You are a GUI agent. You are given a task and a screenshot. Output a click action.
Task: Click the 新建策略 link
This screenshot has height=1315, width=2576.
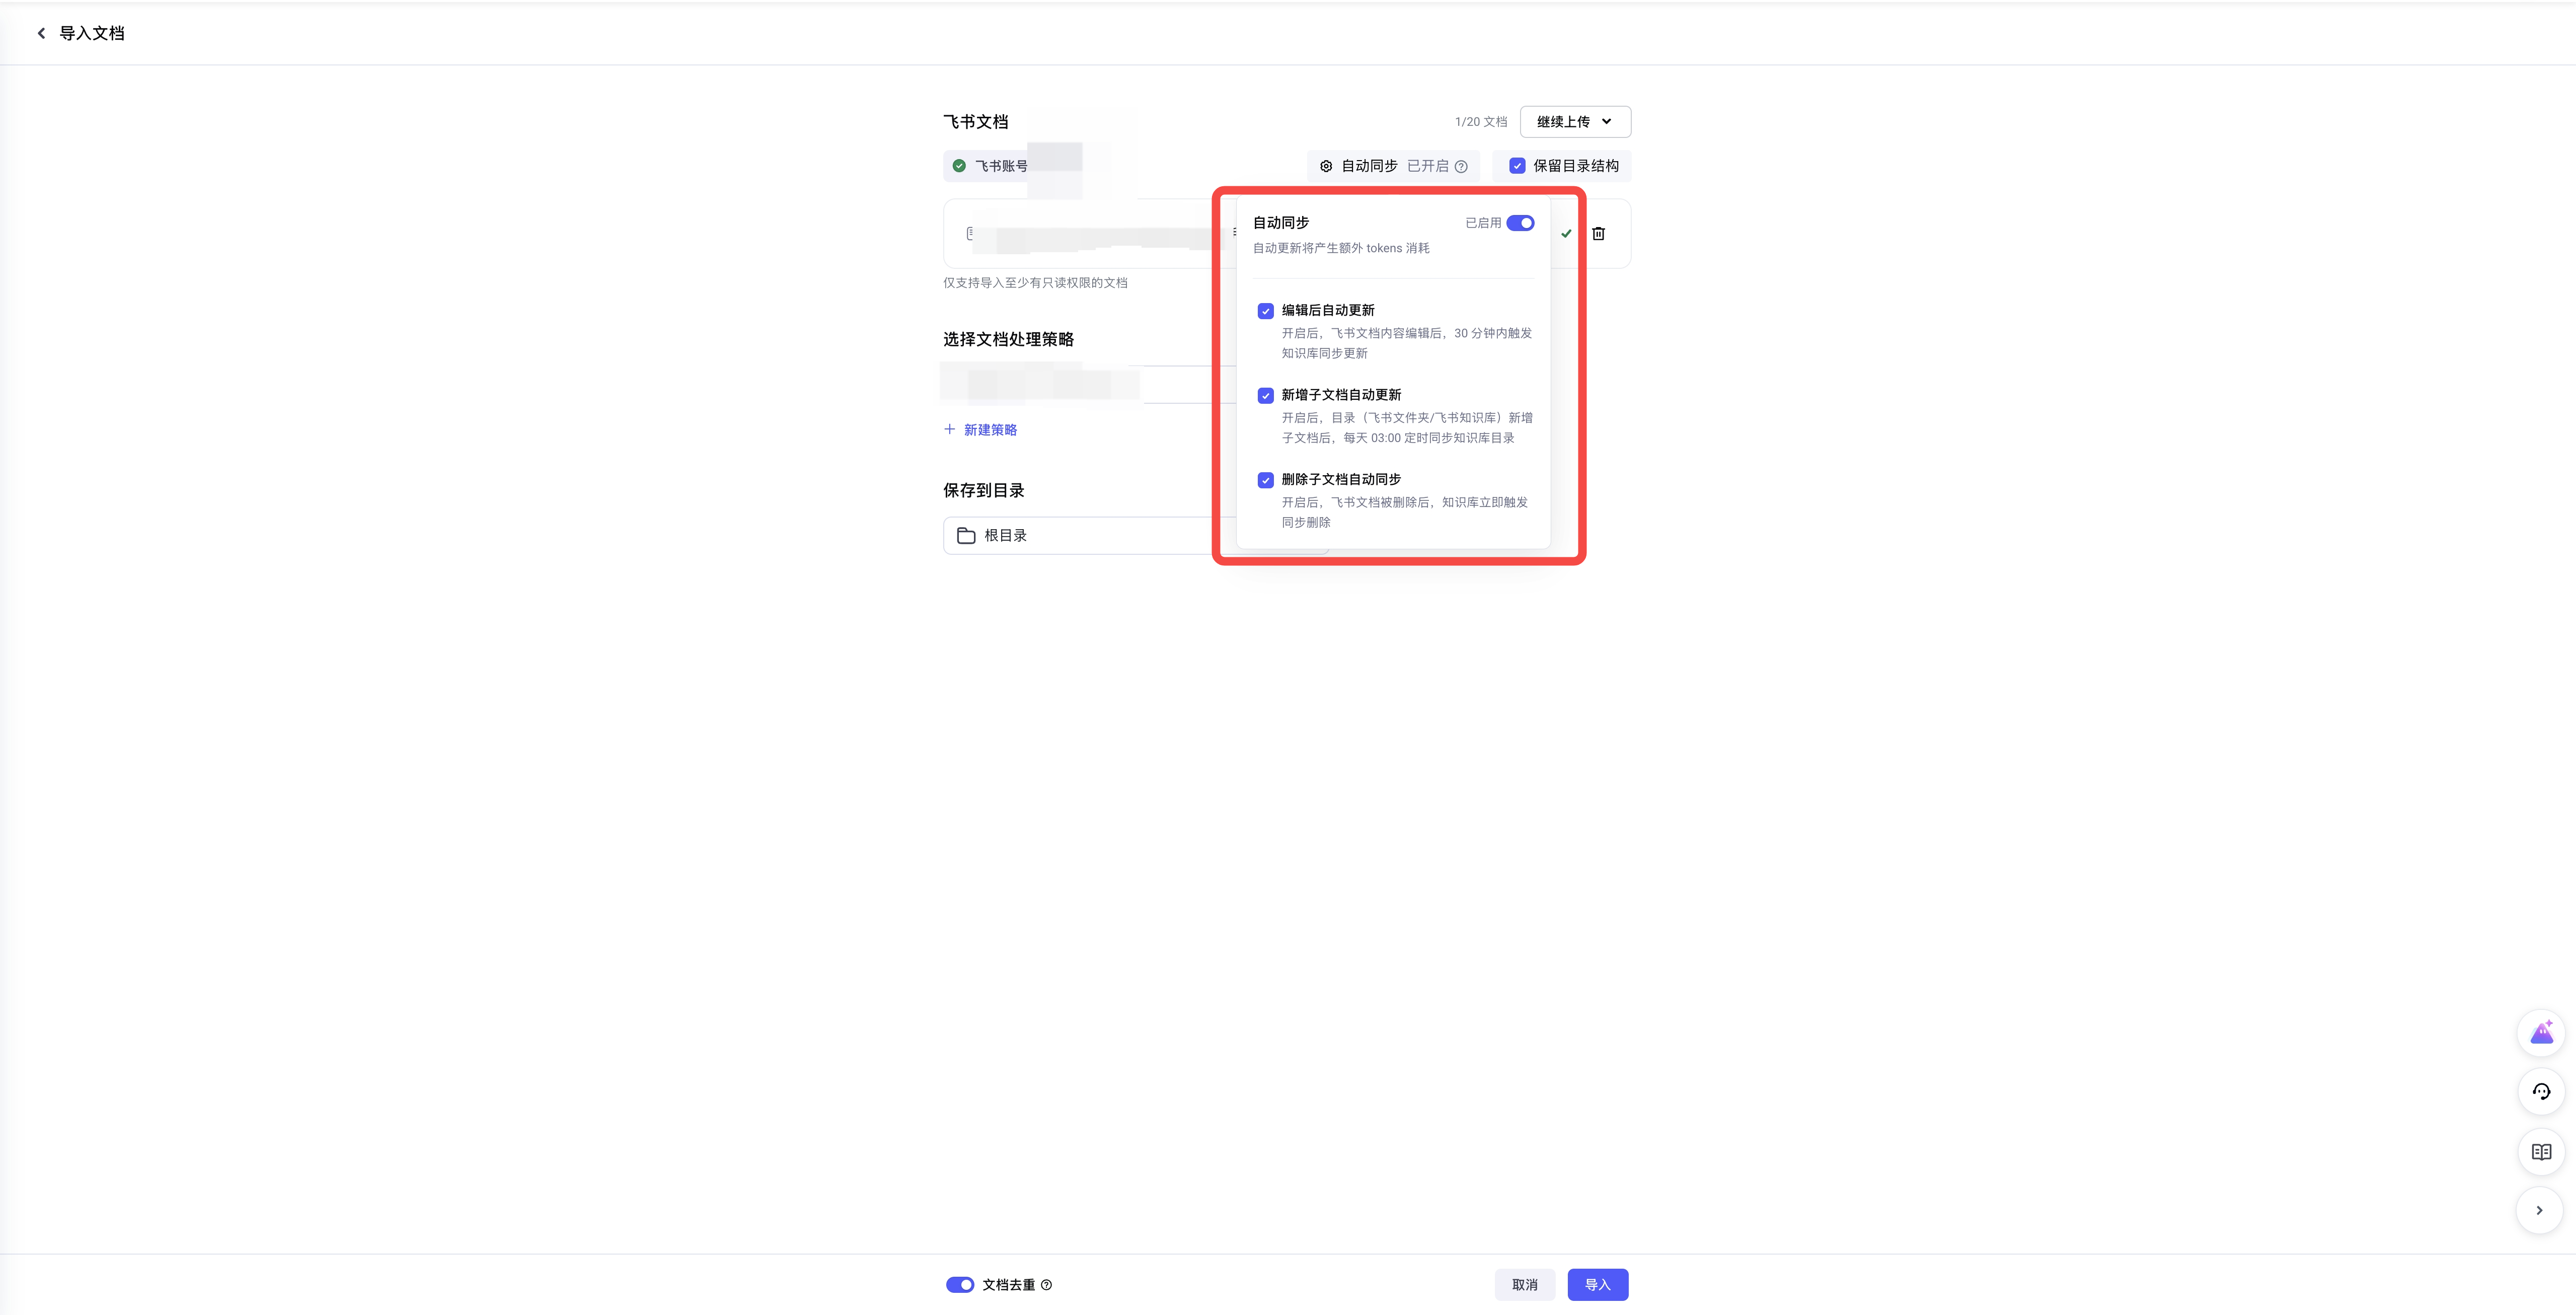tap(980, 430)
